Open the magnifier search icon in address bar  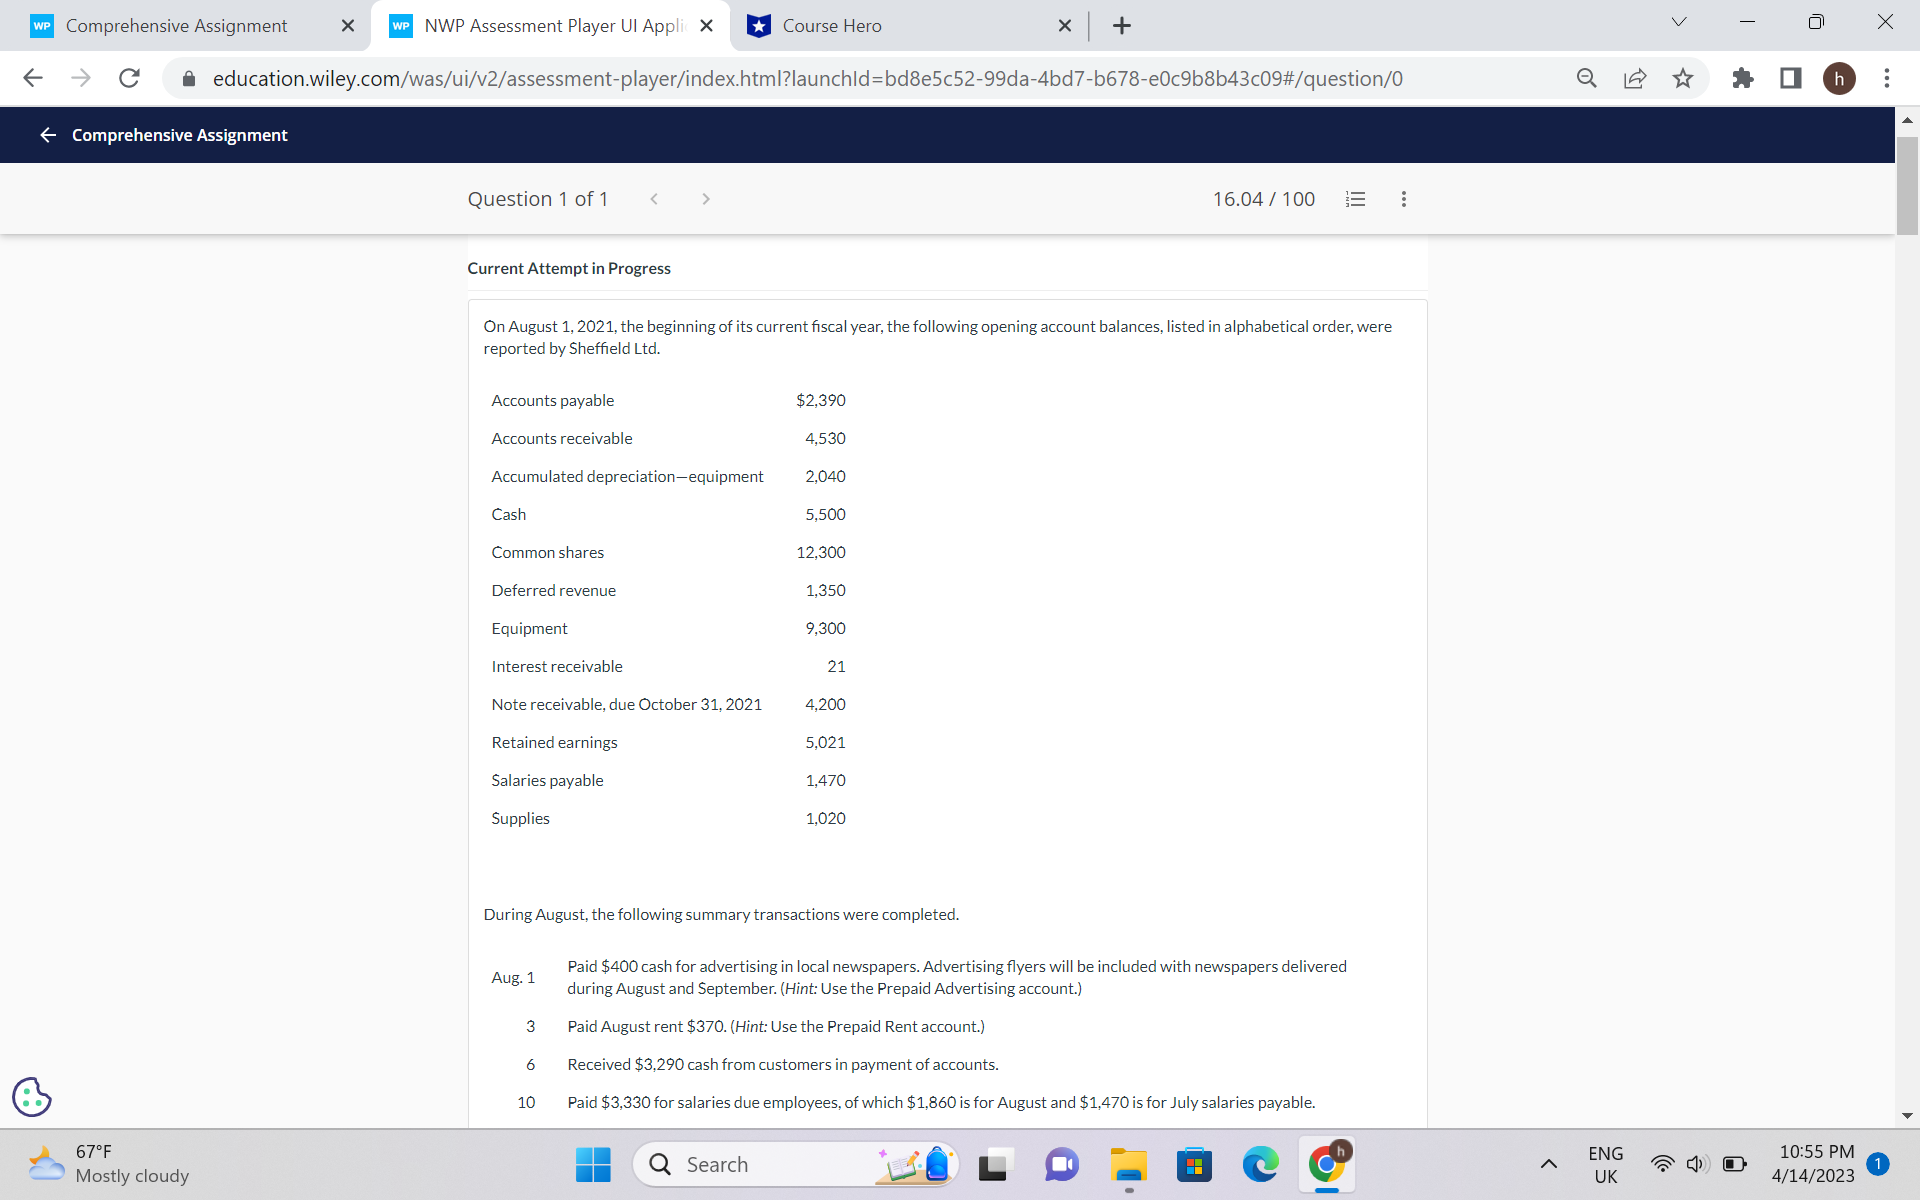pos(1586,78)
